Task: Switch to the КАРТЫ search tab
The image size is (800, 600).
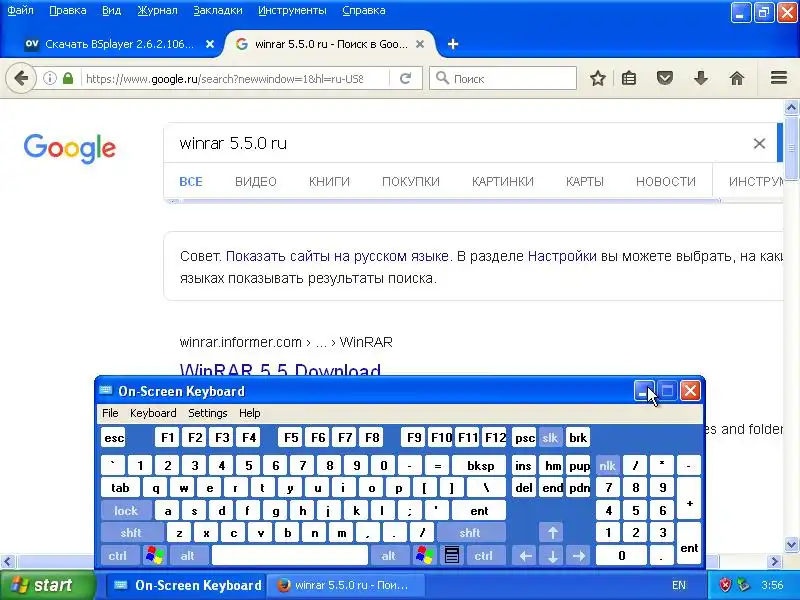Action: tap(585, 182)
